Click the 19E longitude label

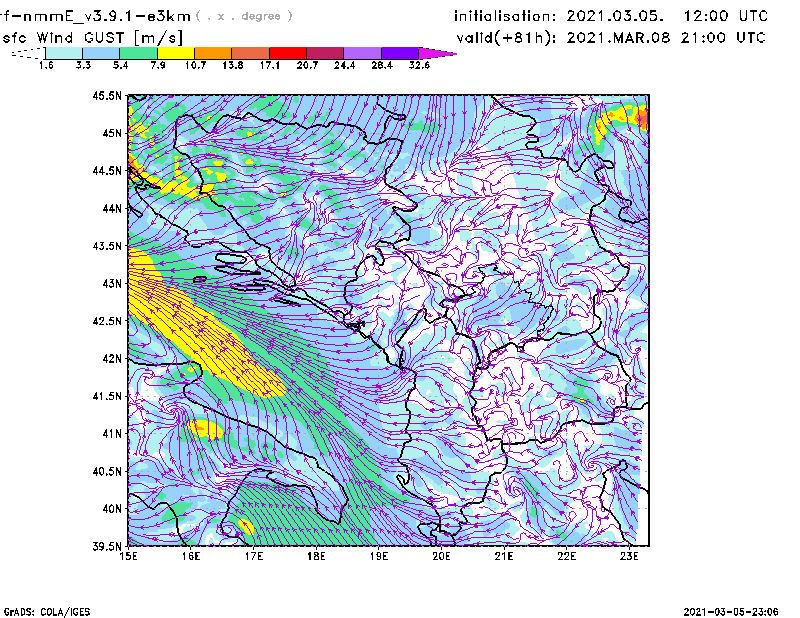tap(379, 556)
